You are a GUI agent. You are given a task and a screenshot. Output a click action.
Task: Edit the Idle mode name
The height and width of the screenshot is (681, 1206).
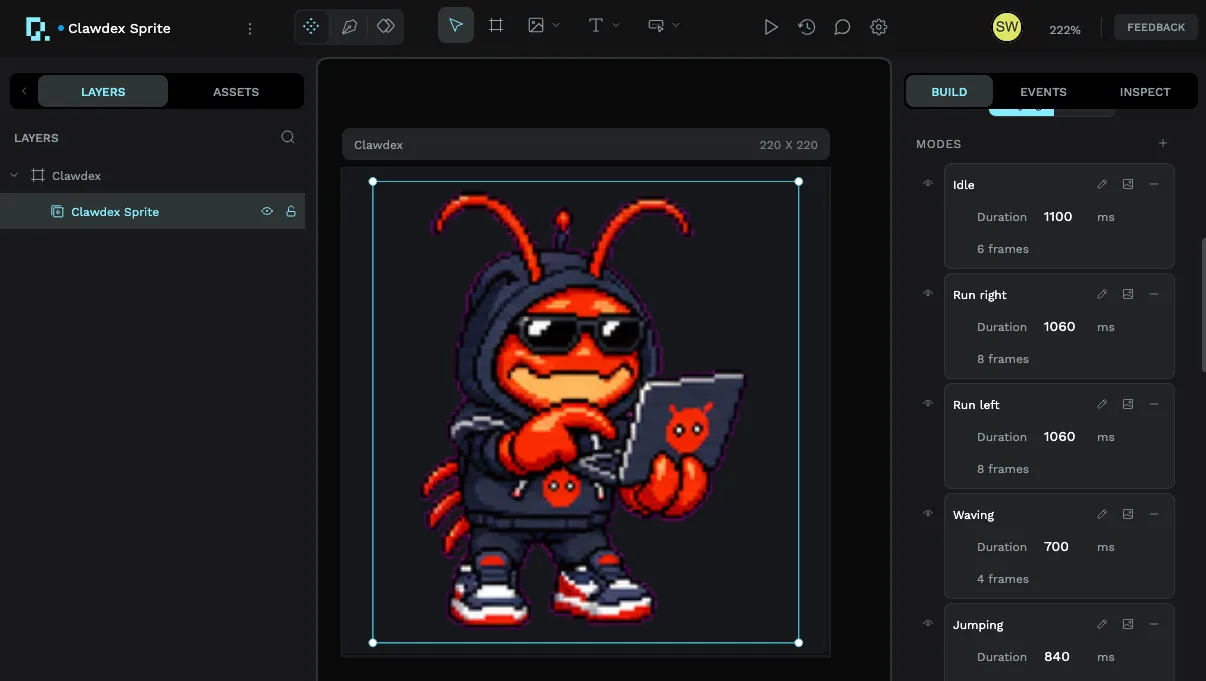click(1102, 184)
